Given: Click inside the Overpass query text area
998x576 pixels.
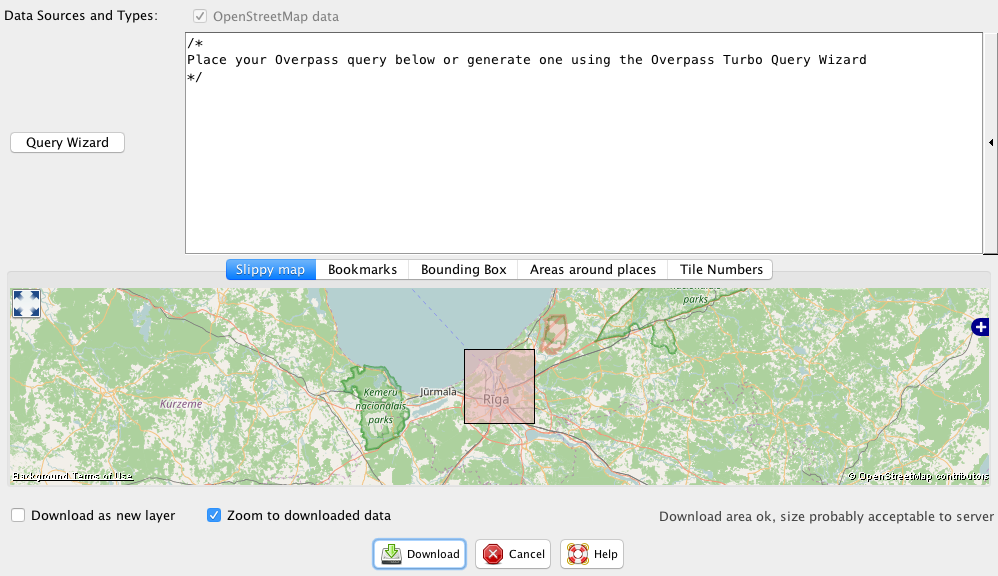Looking at the screenshot, I should tap(580, 160).
